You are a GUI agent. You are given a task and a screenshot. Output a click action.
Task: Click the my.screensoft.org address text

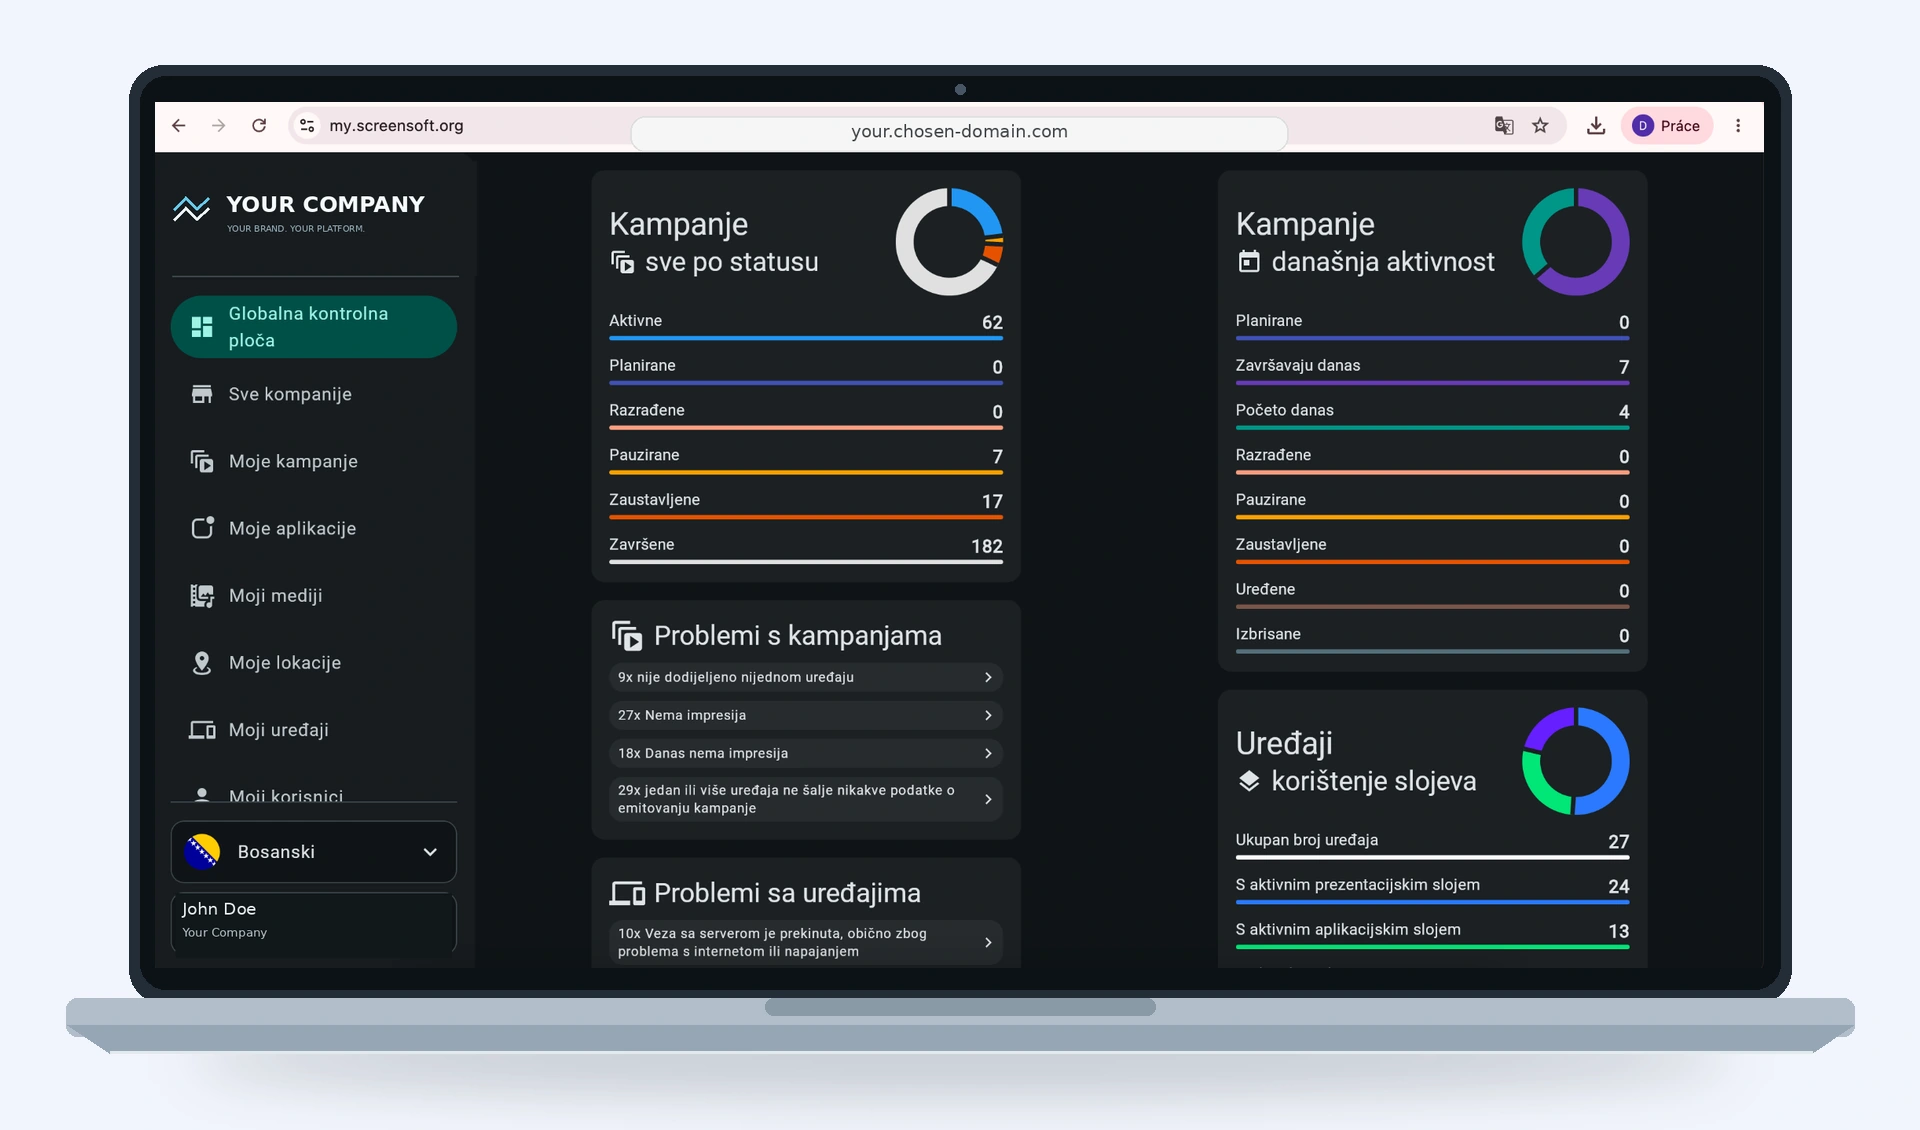(x=396, y=126)
